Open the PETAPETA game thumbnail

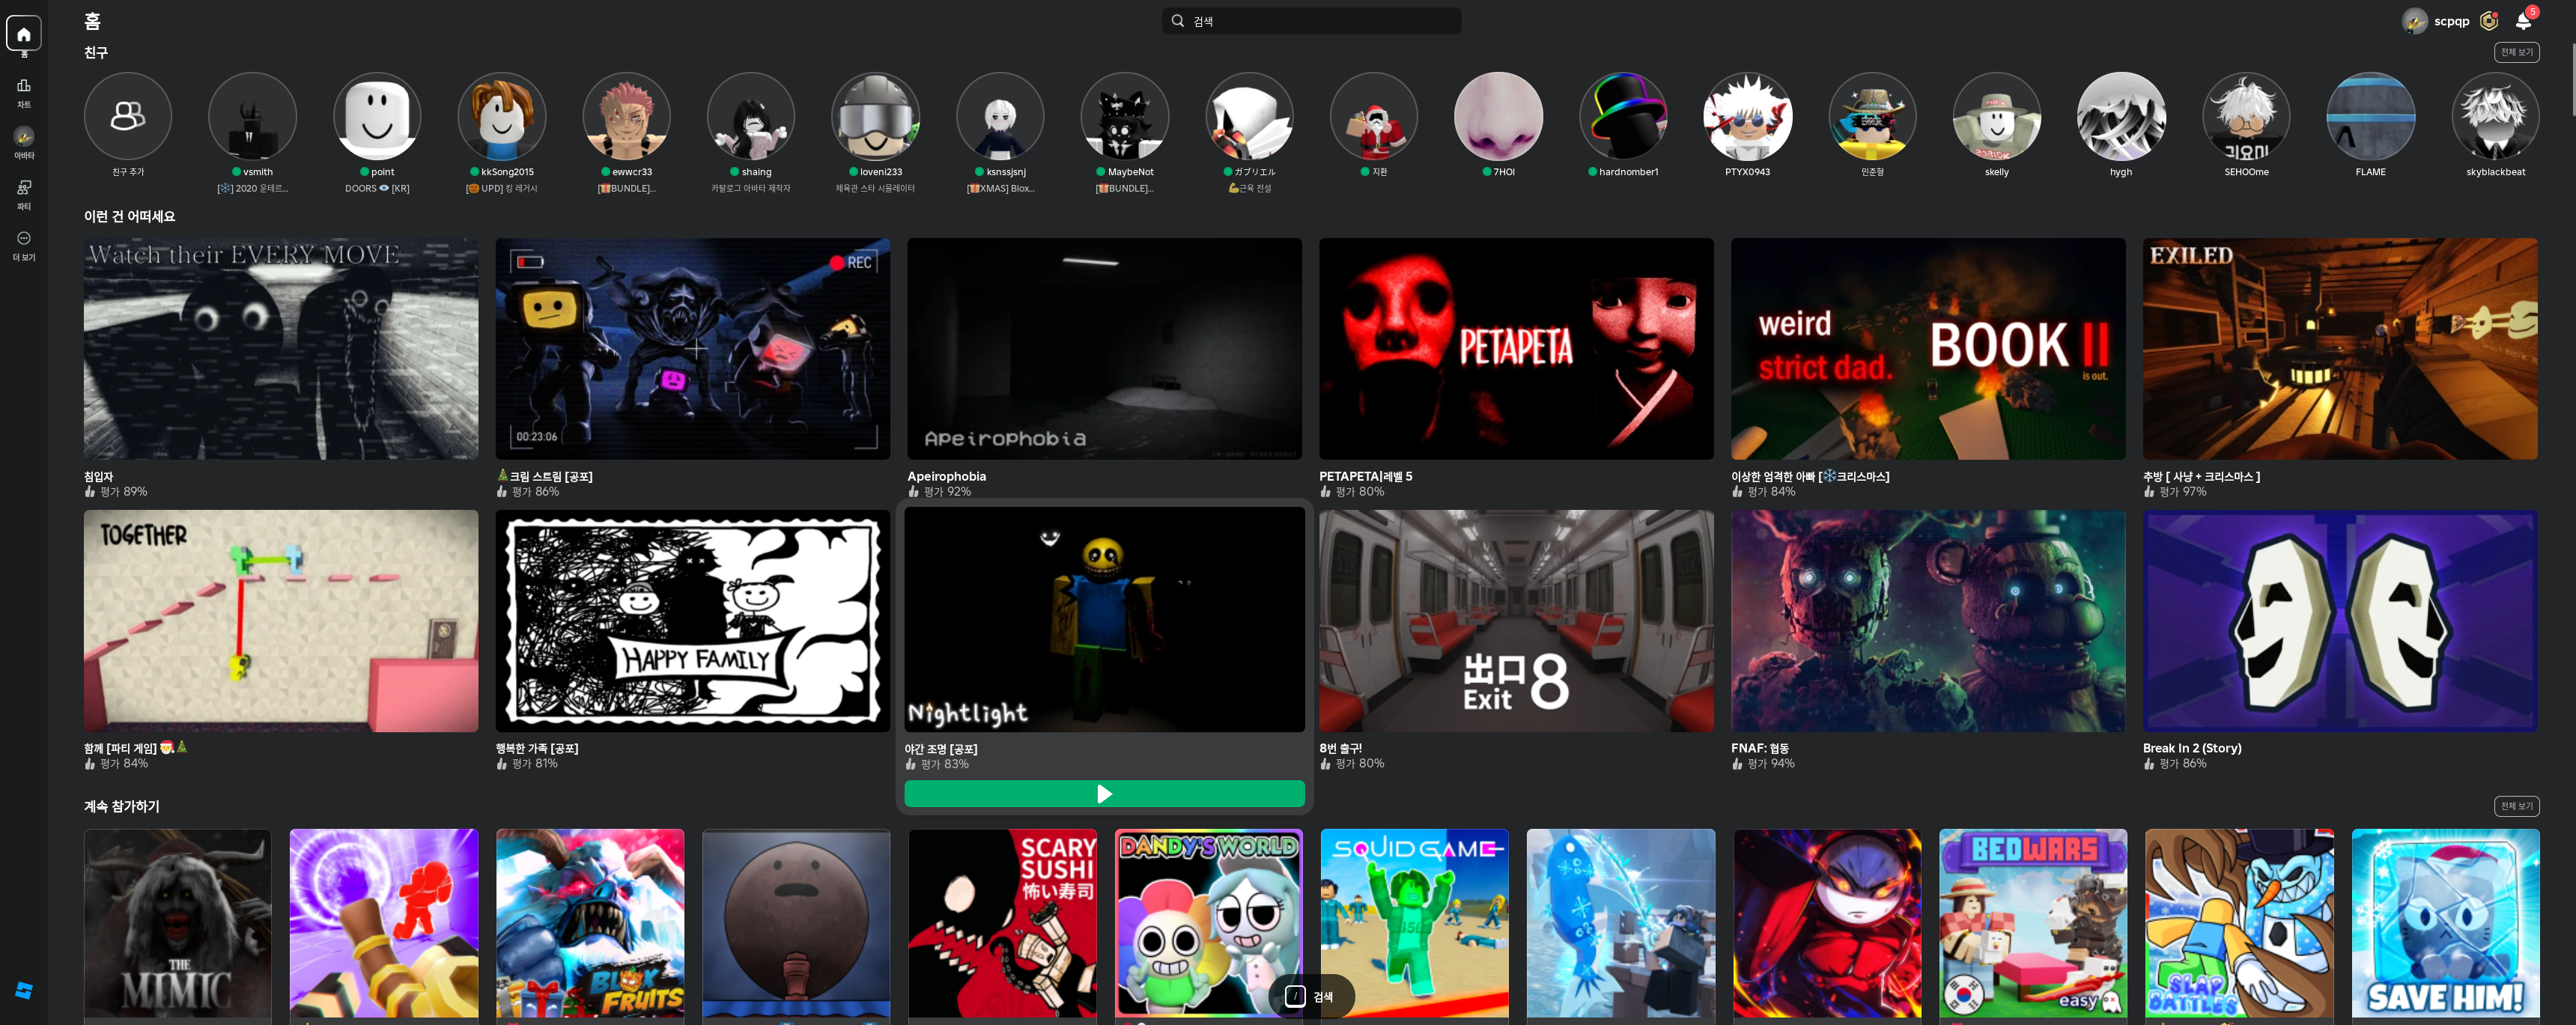point(1516,349)
